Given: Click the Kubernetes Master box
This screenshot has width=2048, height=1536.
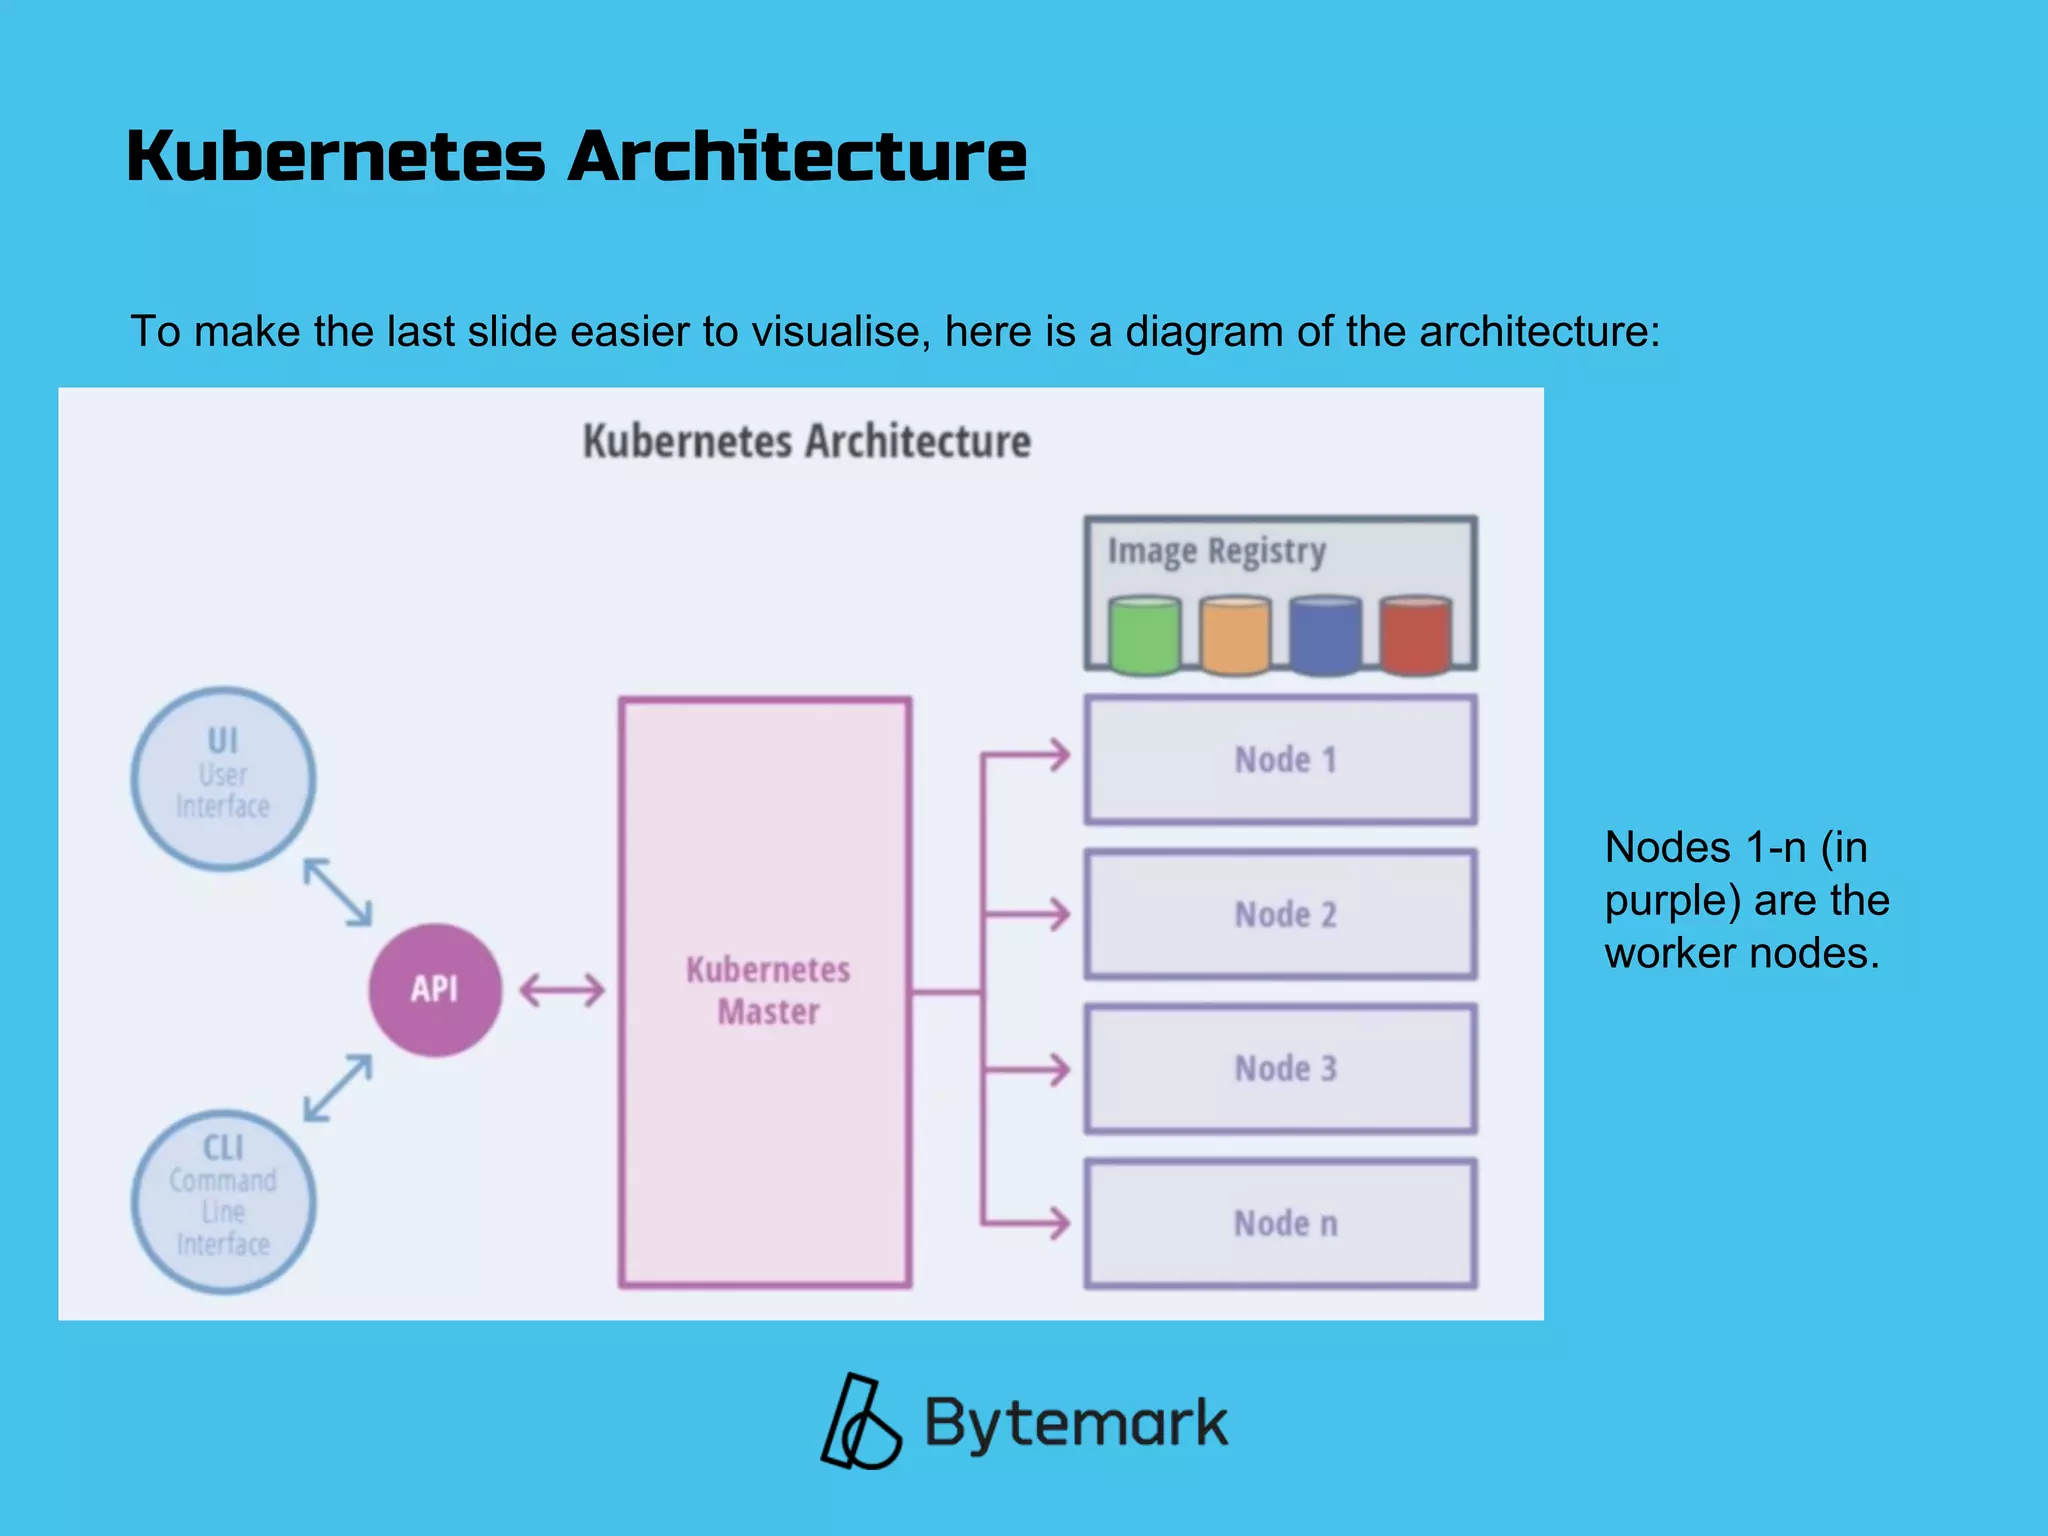Looking at the screenshot, I should (766, 991).
